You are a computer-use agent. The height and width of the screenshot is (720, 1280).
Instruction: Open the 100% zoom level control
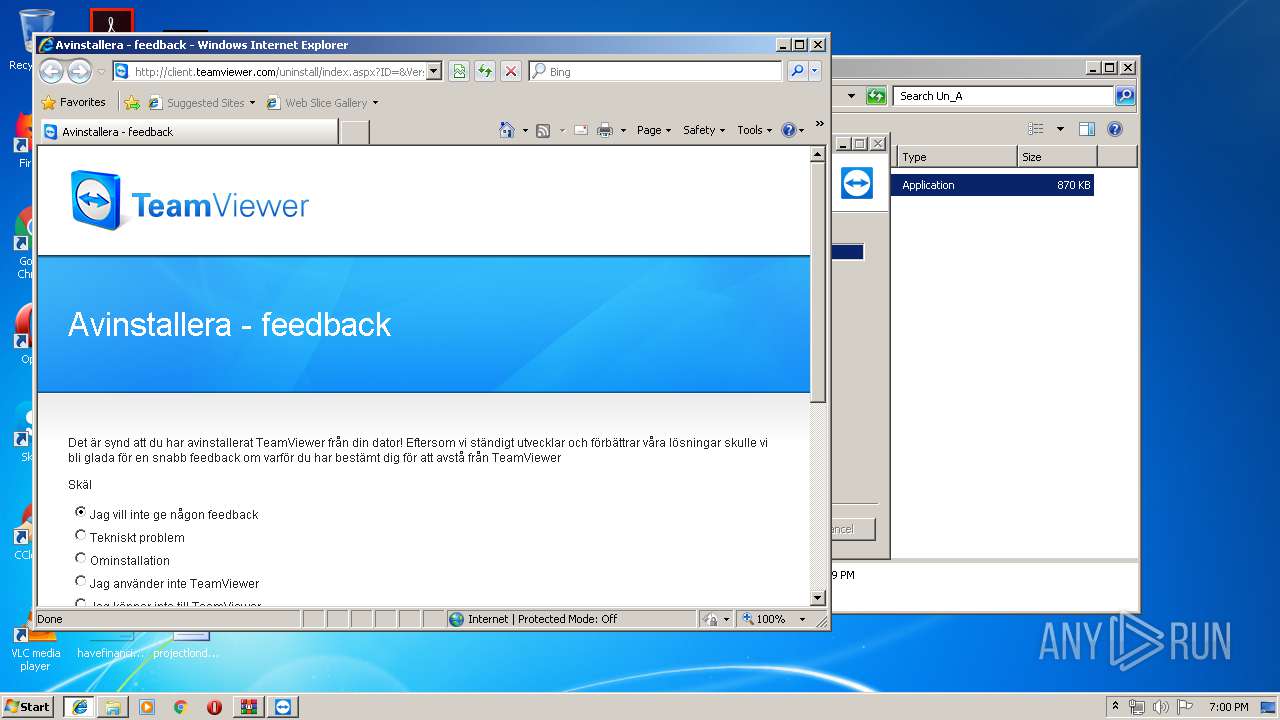pos(774,619)
